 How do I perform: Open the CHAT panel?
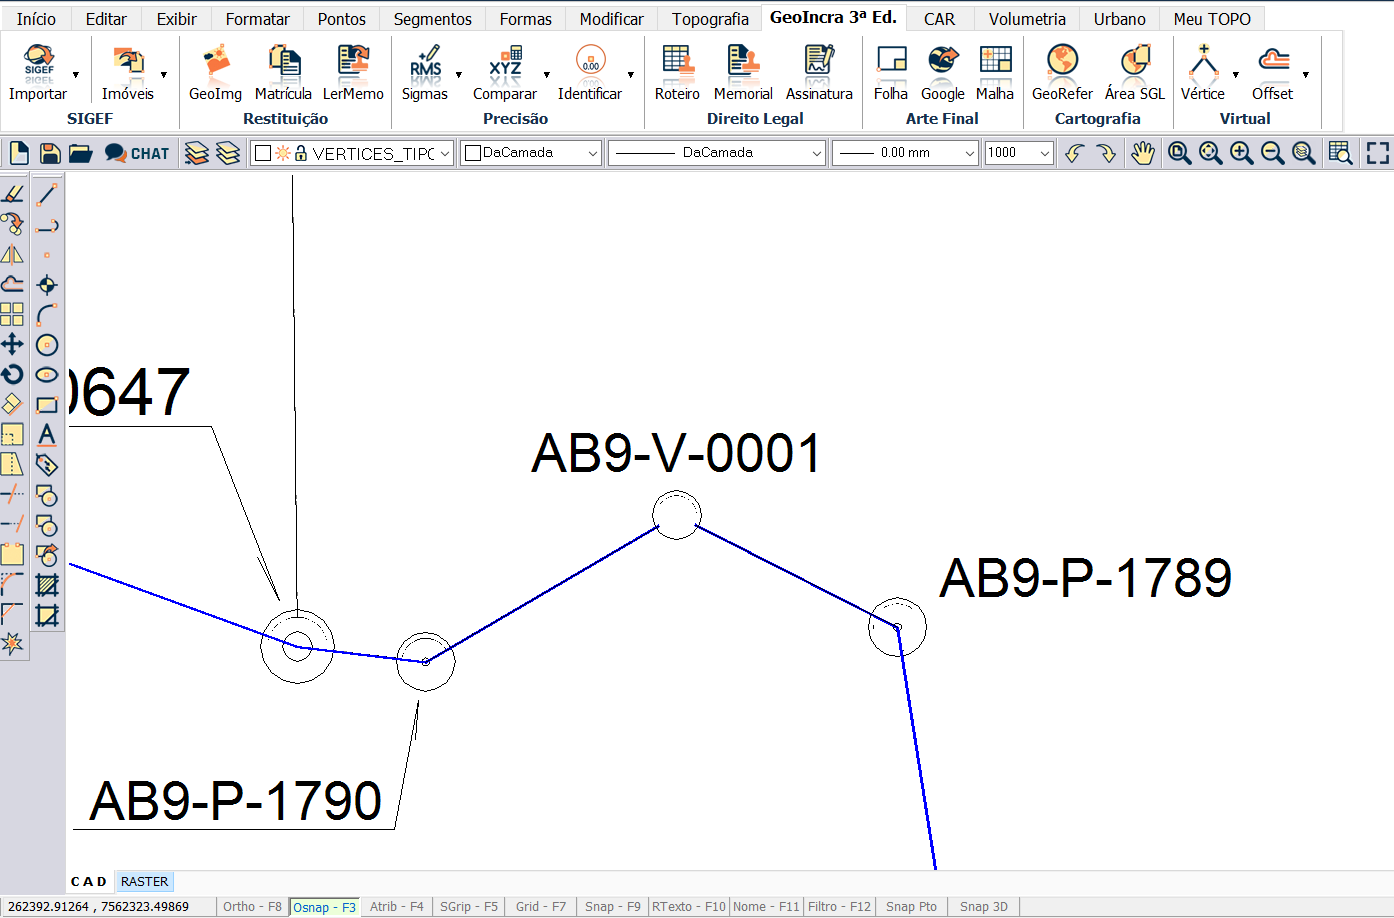click(x=138, y=153)
